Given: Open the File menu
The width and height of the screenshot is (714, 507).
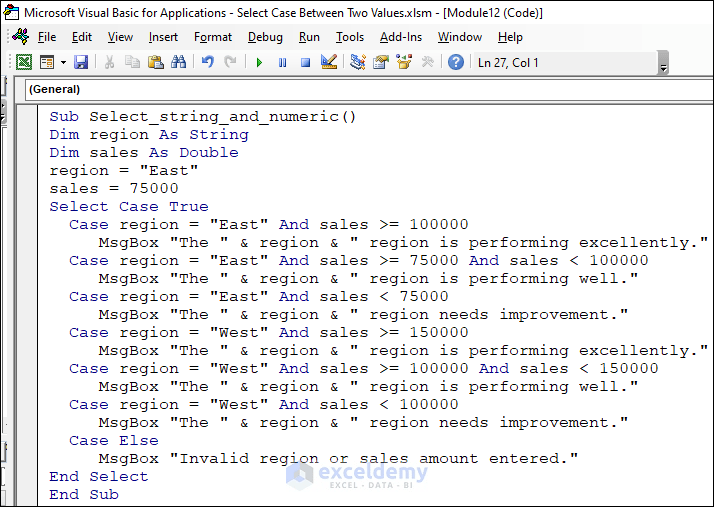Looking at the screenshot, I should tap(47, 37).
